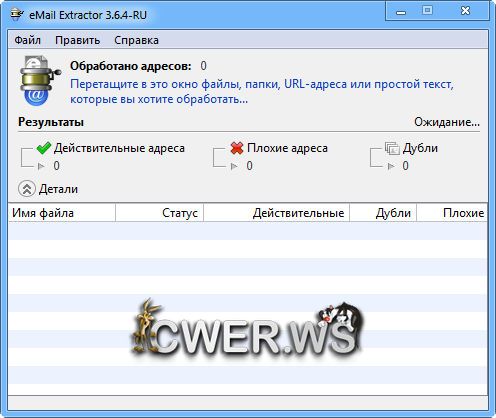Click the Детали label
The height and width of the screenshot is (418, 496).
click(58, 189)
